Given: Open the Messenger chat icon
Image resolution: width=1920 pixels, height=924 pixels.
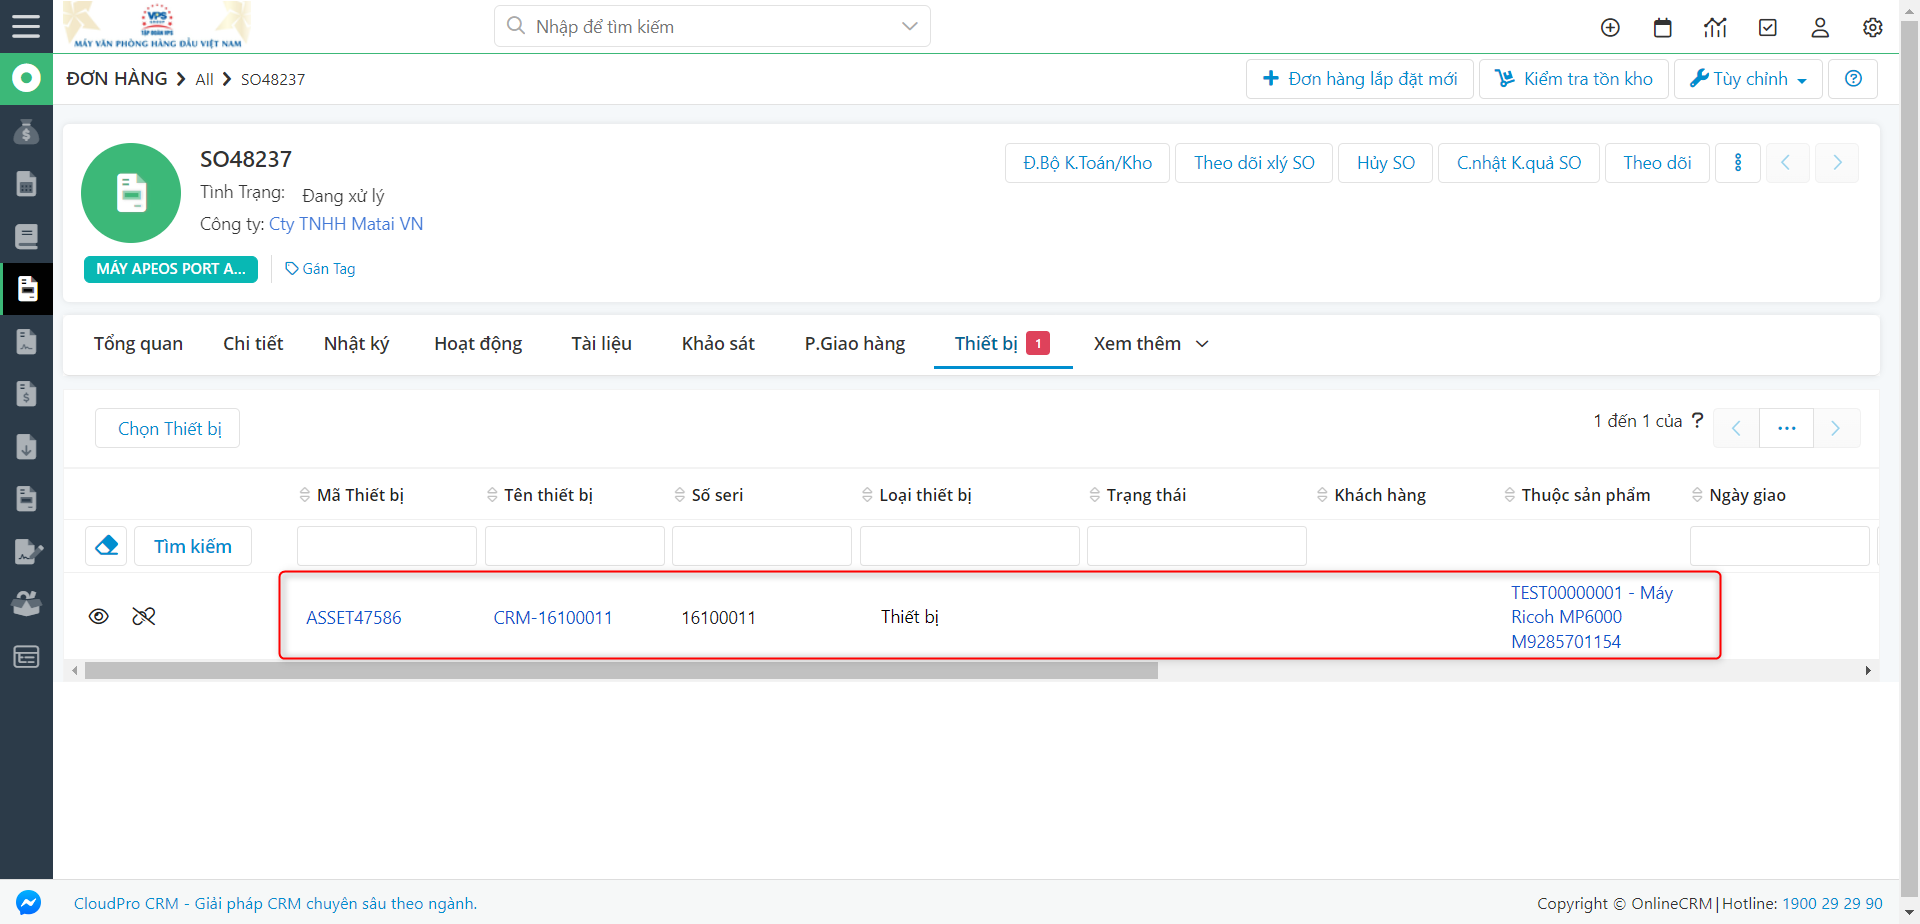Looking at the screenshot, I should click(29, 902).
